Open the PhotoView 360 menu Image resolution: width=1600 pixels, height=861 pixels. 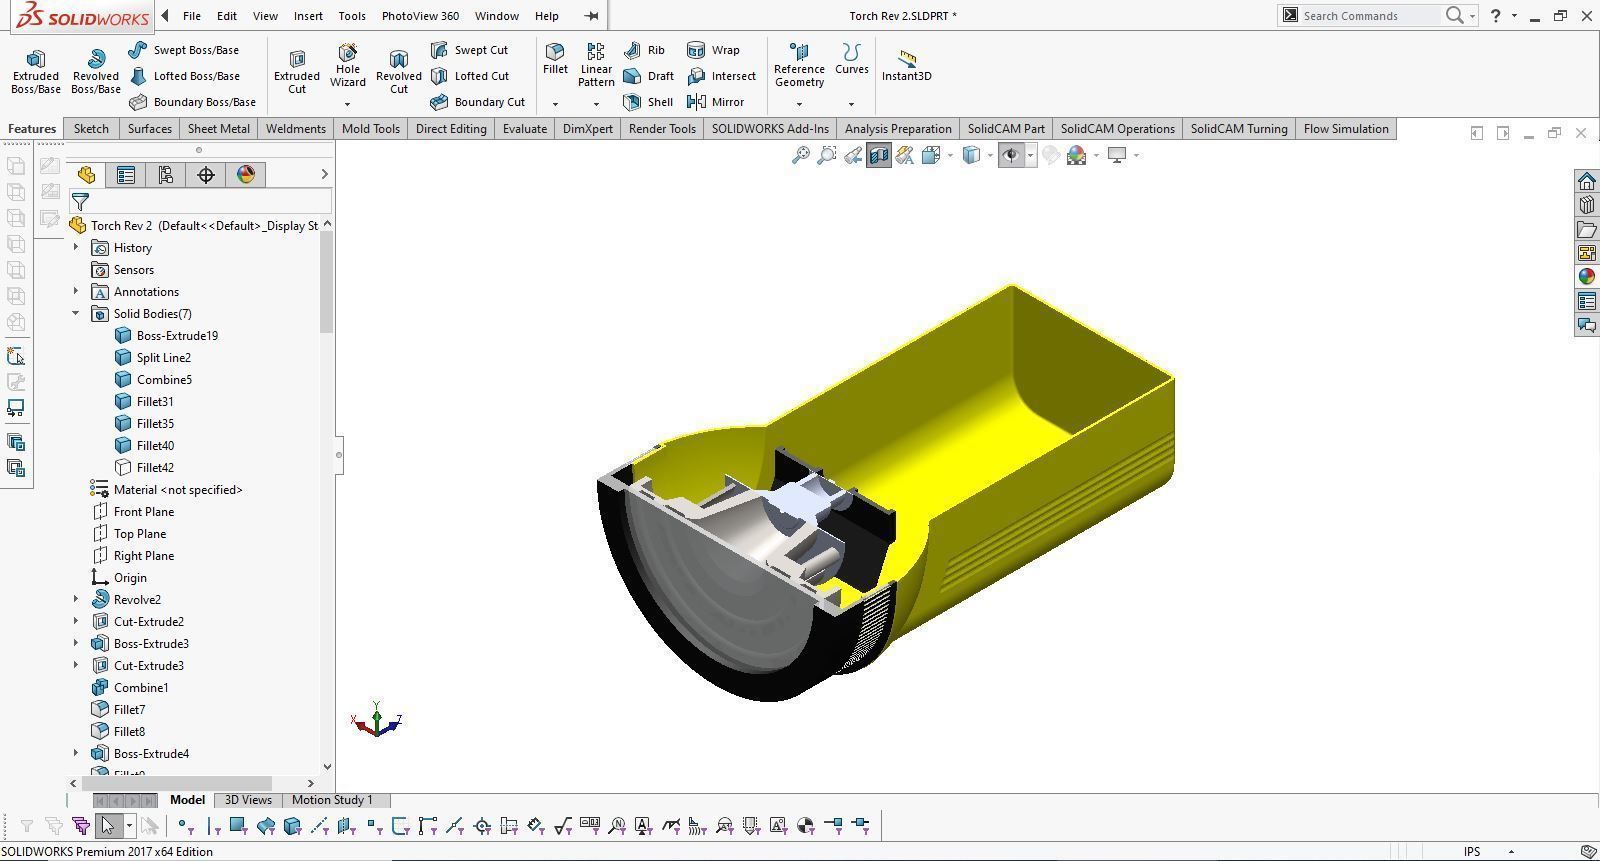420,16
